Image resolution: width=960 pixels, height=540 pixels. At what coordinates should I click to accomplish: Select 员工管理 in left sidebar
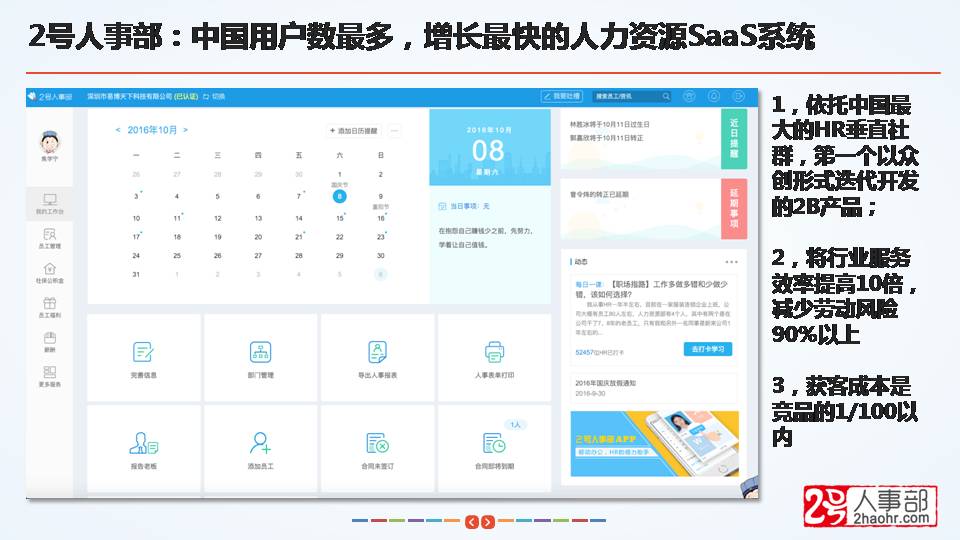[x=50, y=238]
